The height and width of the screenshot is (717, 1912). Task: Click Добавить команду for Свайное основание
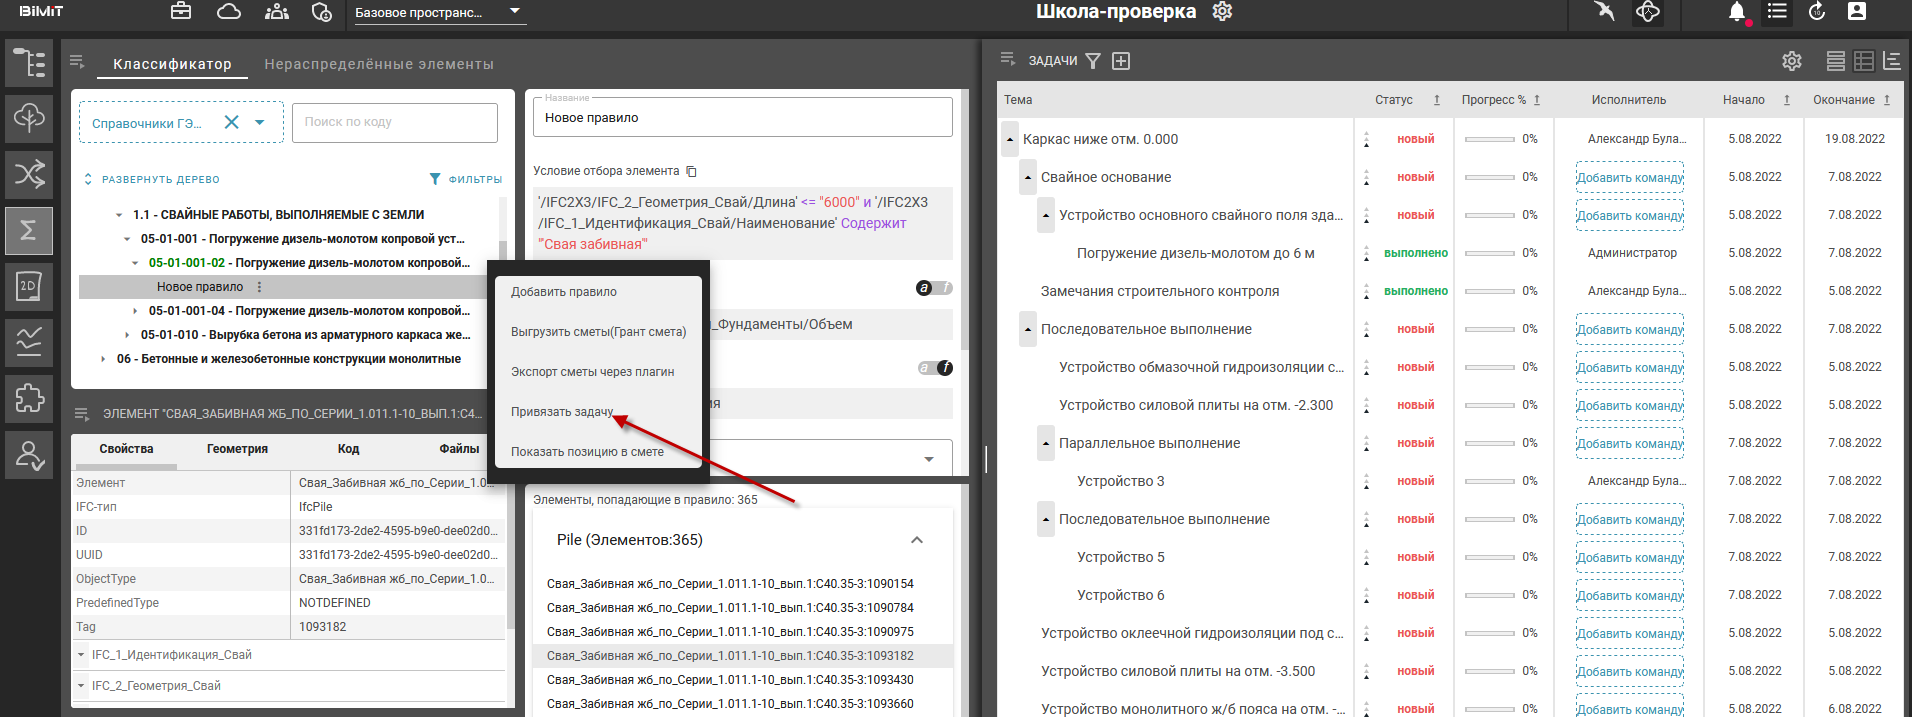(x=1629, y=178)
